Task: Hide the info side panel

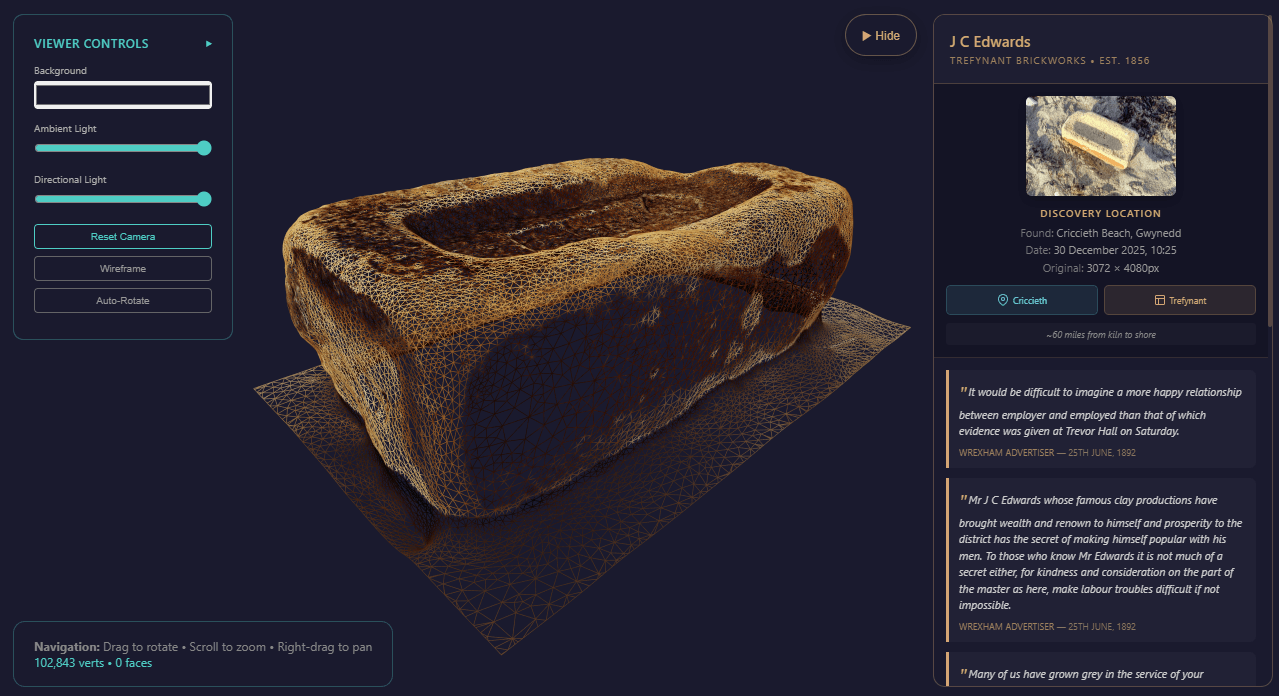Action: [x=880, y=36]
